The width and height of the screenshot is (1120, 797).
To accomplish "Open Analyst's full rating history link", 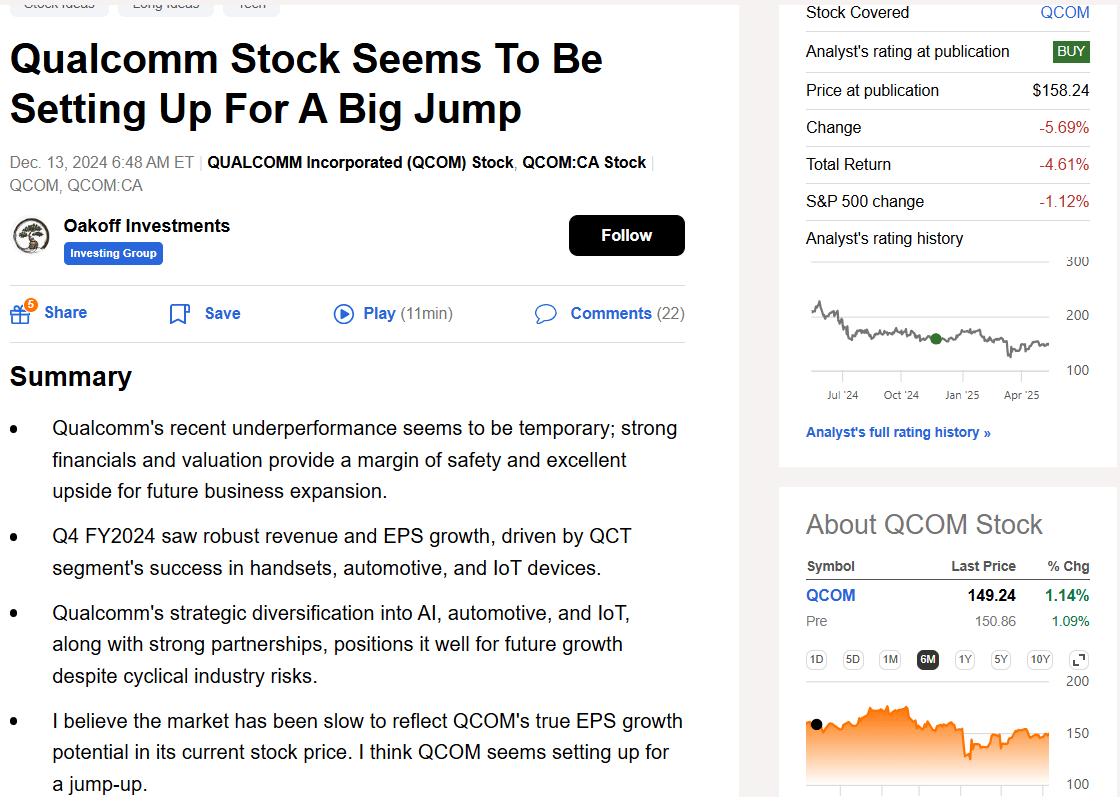I will [898, 433].
